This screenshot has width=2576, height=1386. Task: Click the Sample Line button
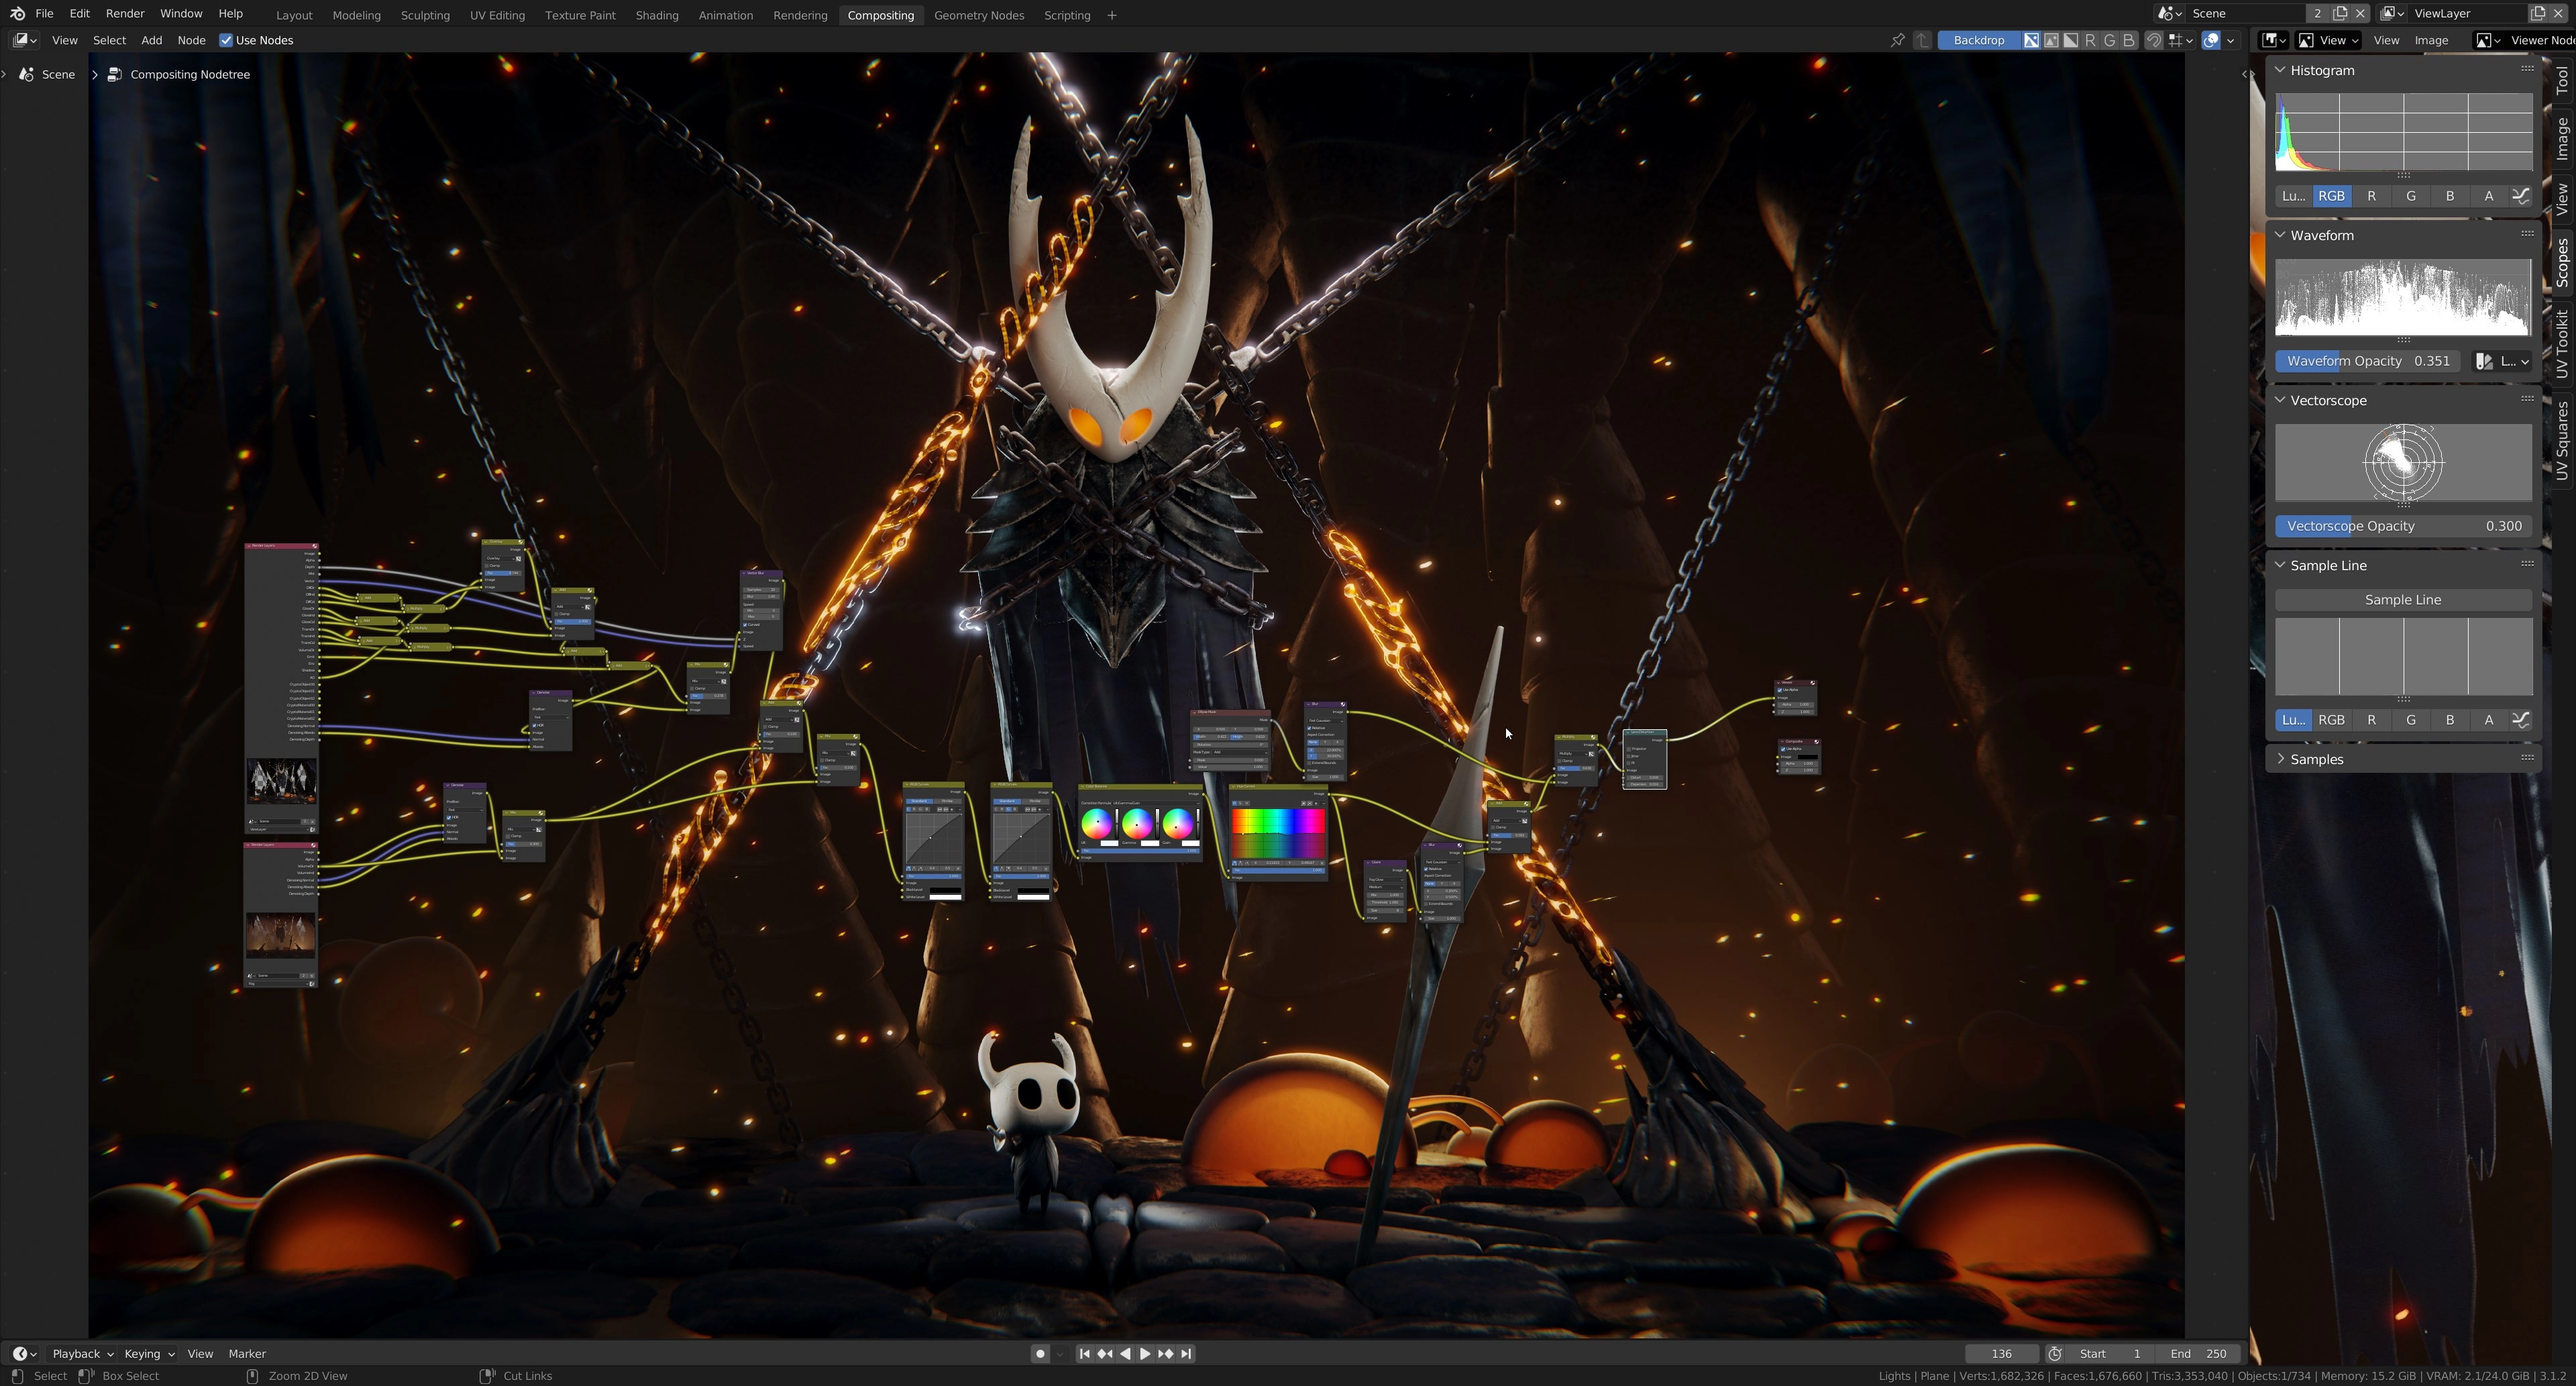2402,599
